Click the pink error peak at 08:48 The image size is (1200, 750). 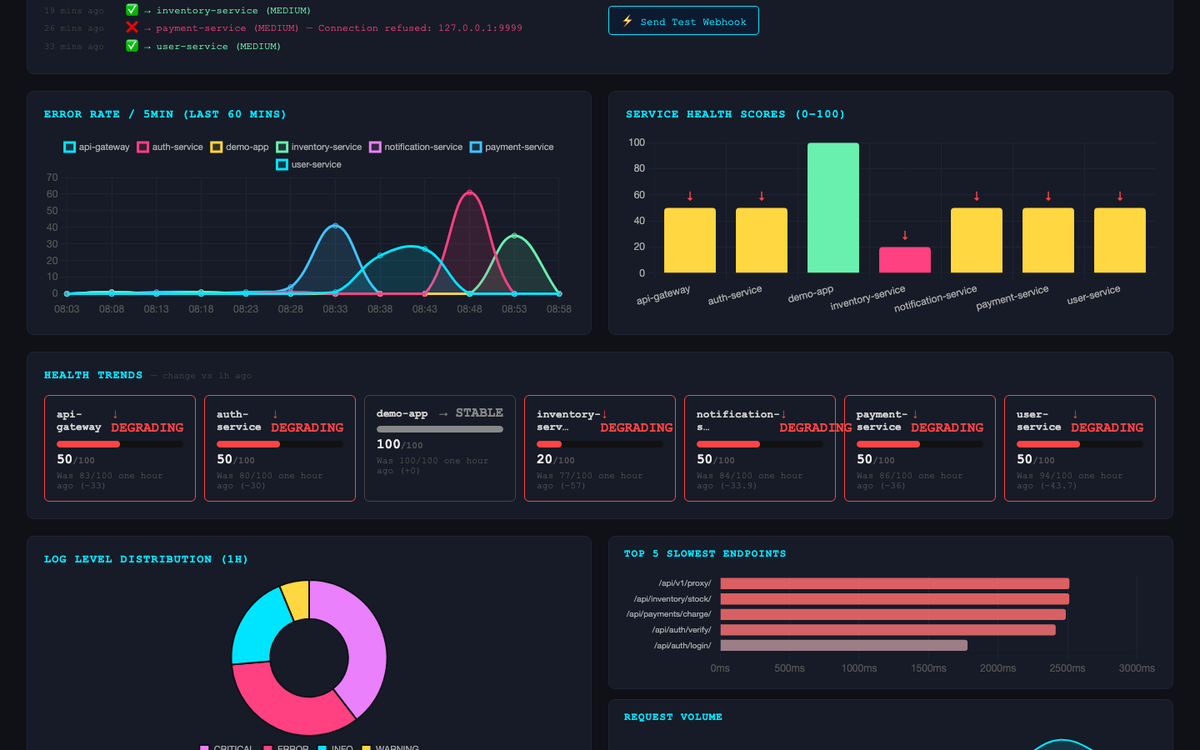(469, 192)
